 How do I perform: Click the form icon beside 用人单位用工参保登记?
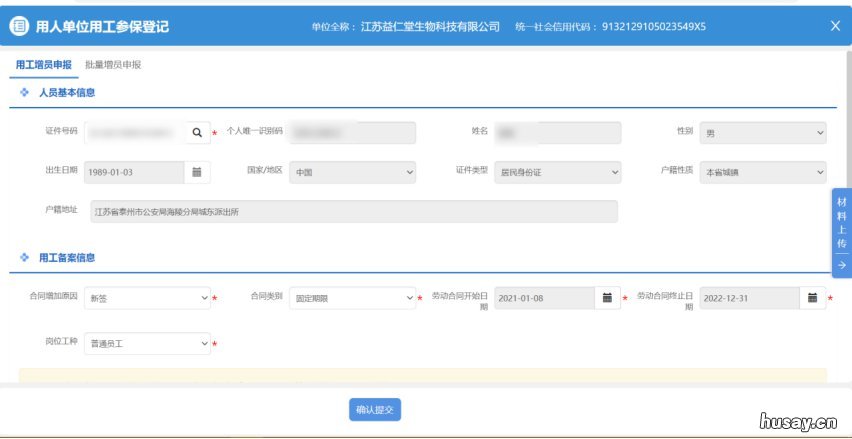point(19,26)
